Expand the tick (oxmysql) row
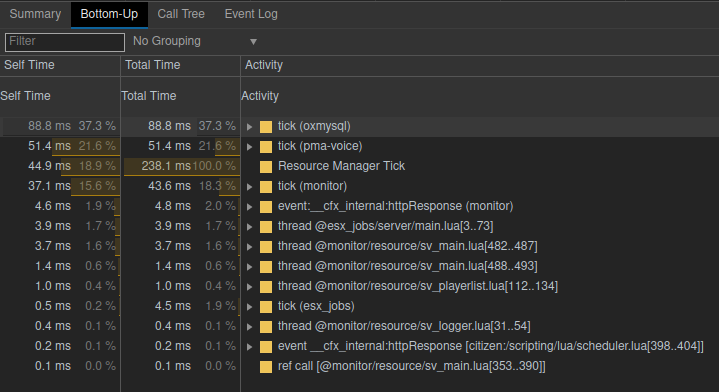This screenshot has height=392, width=719. point(249,127)
